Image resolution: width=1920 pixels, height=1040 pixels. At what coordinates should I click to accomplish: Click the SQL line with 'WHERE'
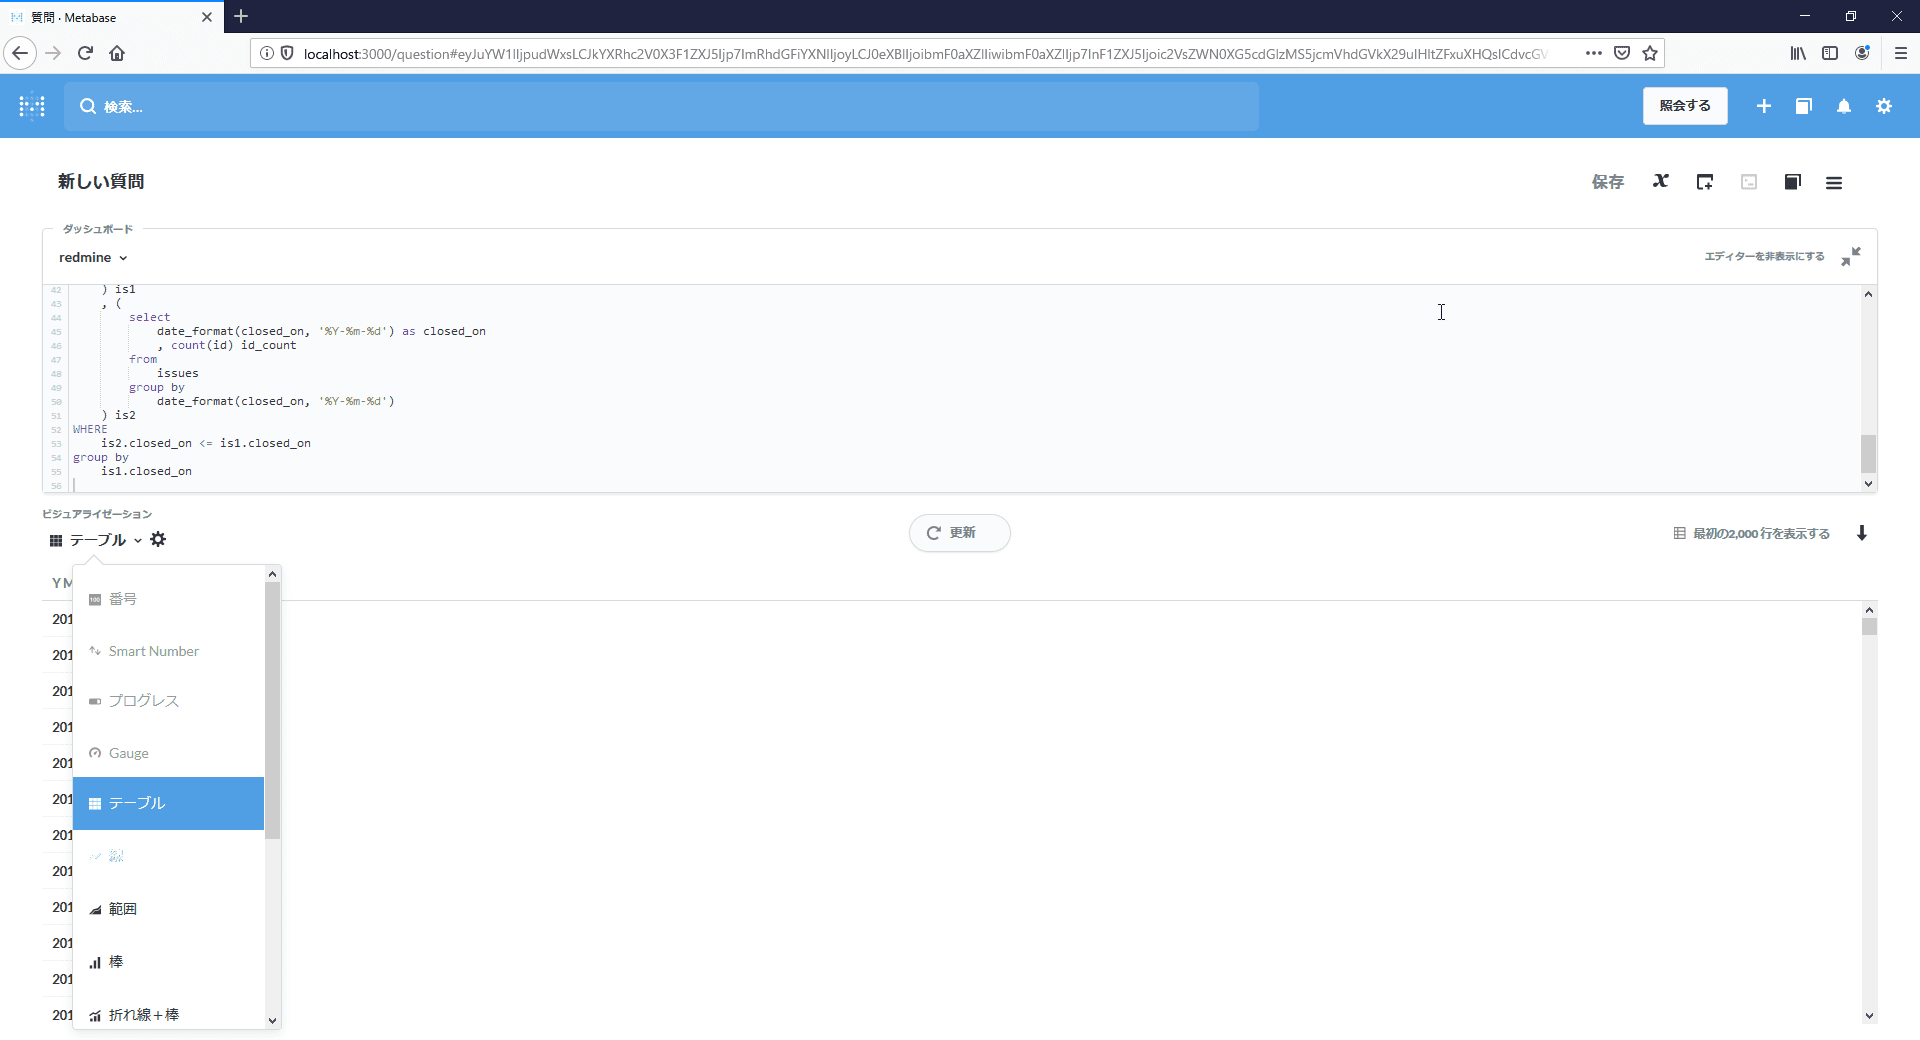[x=90, y=429]
